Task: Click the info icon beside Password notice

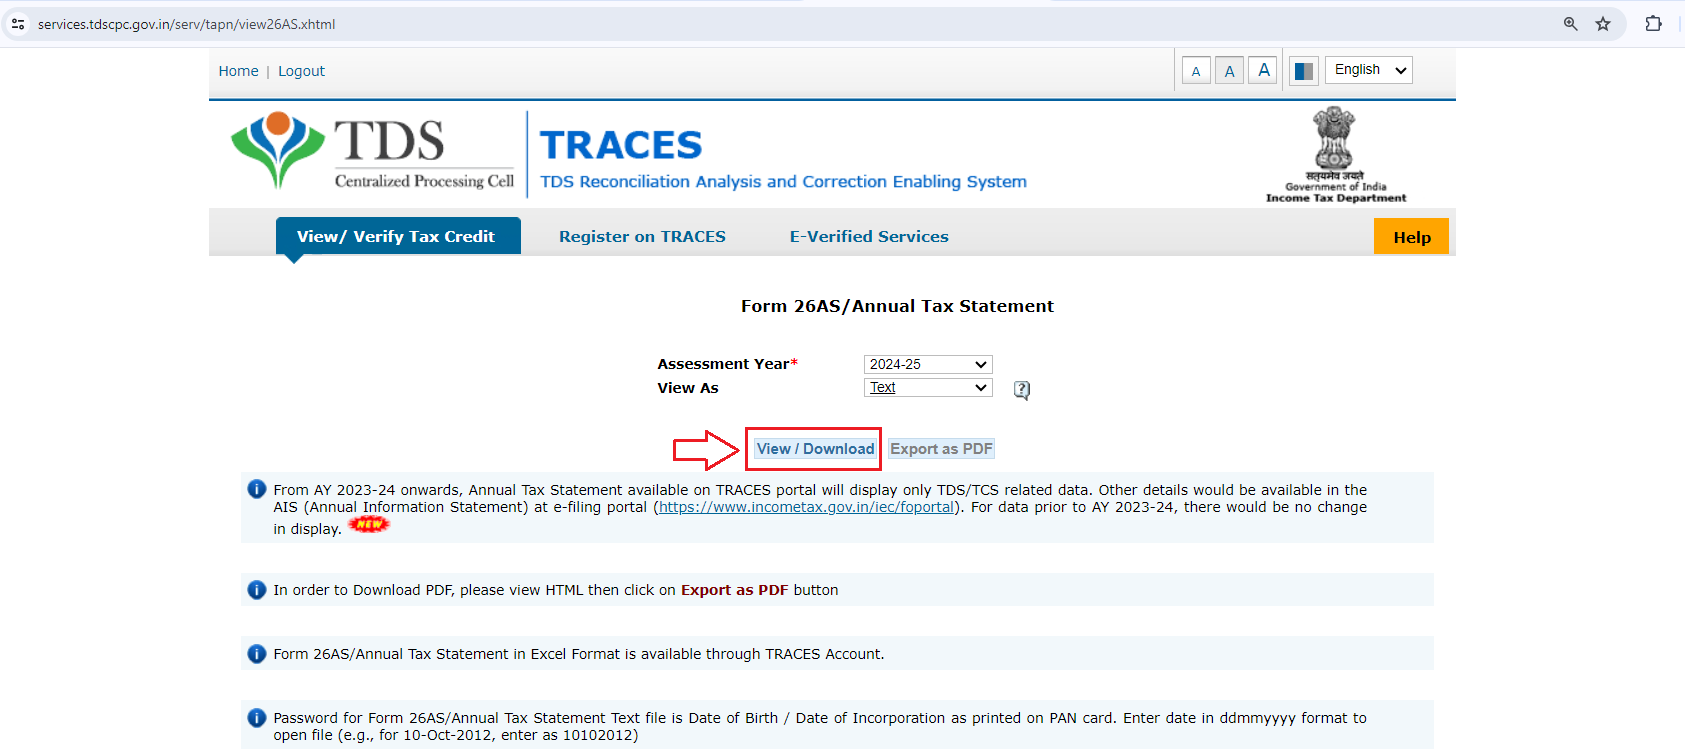Action: click(257, 718)
